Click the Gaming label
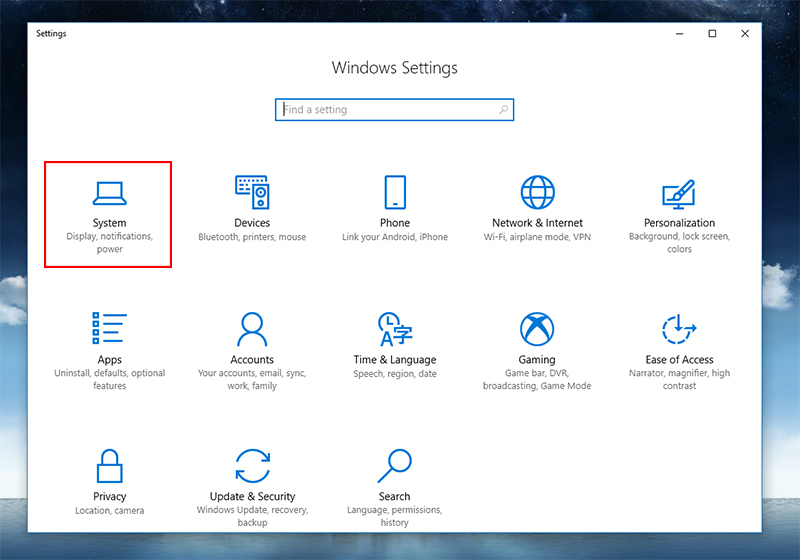 pyautogui.click(x=537, y=360)
